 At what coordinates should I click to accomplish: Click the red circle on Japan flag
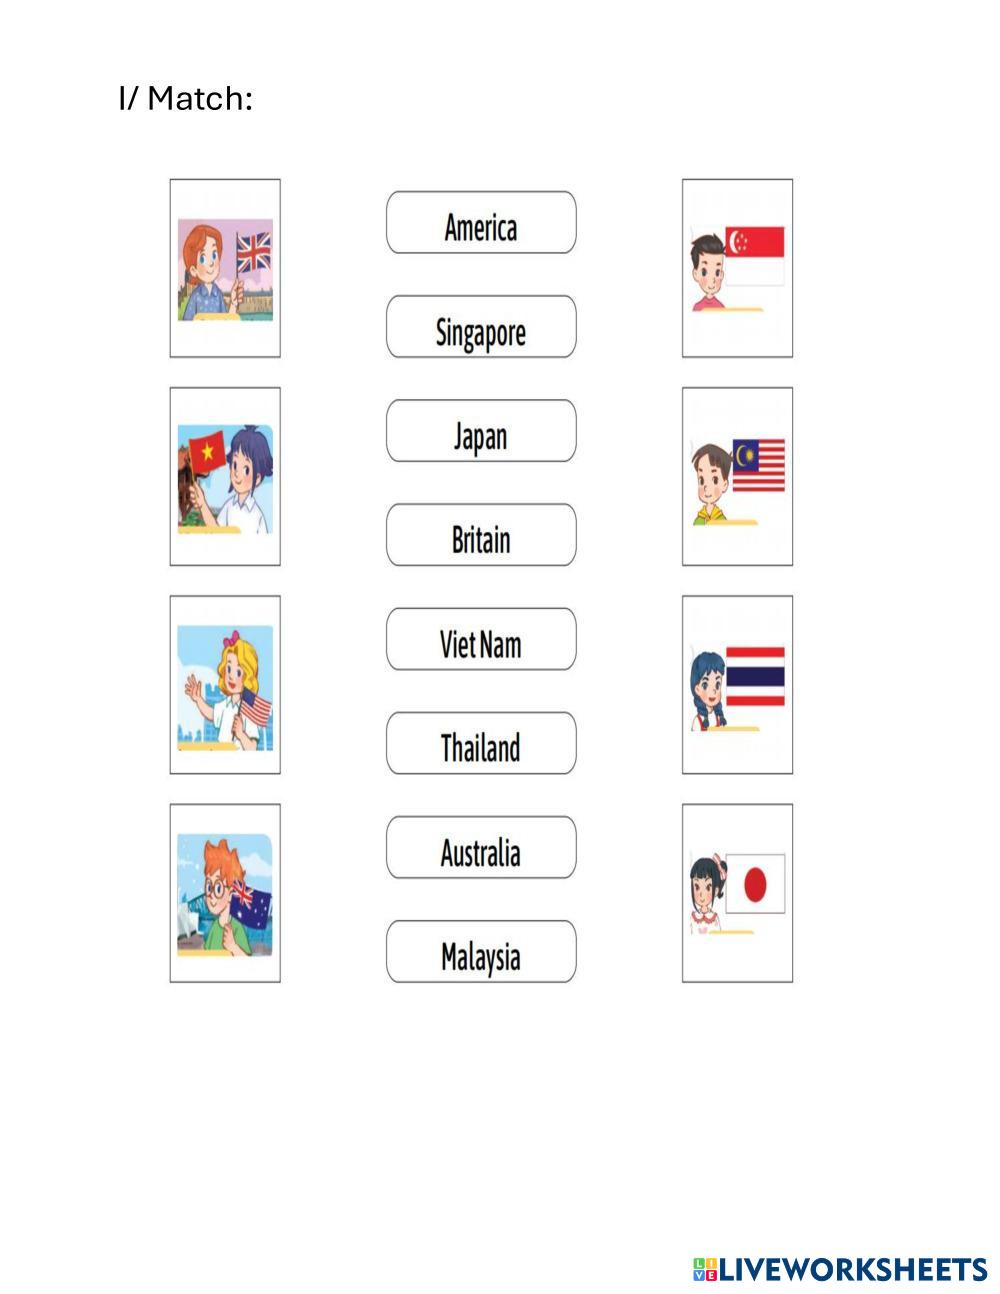[755, 884]
